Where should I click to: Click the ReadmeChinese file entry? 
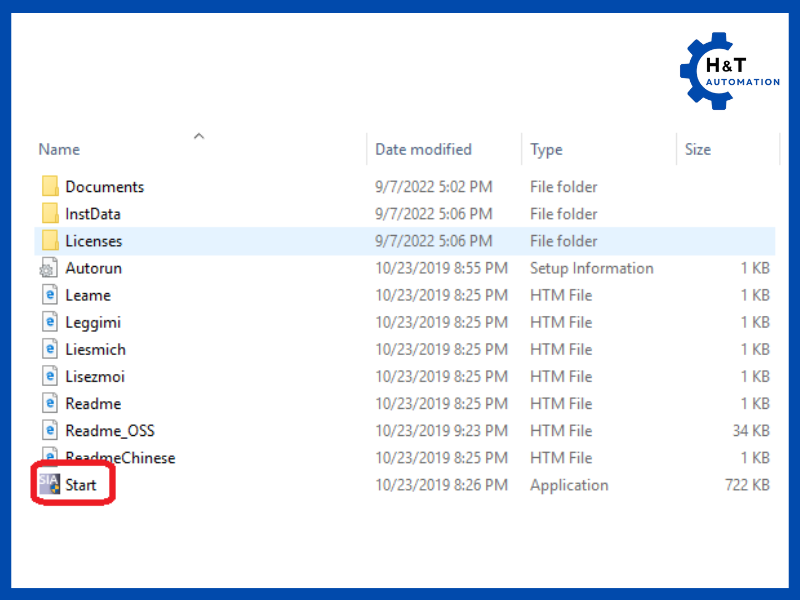pos(120,458)
